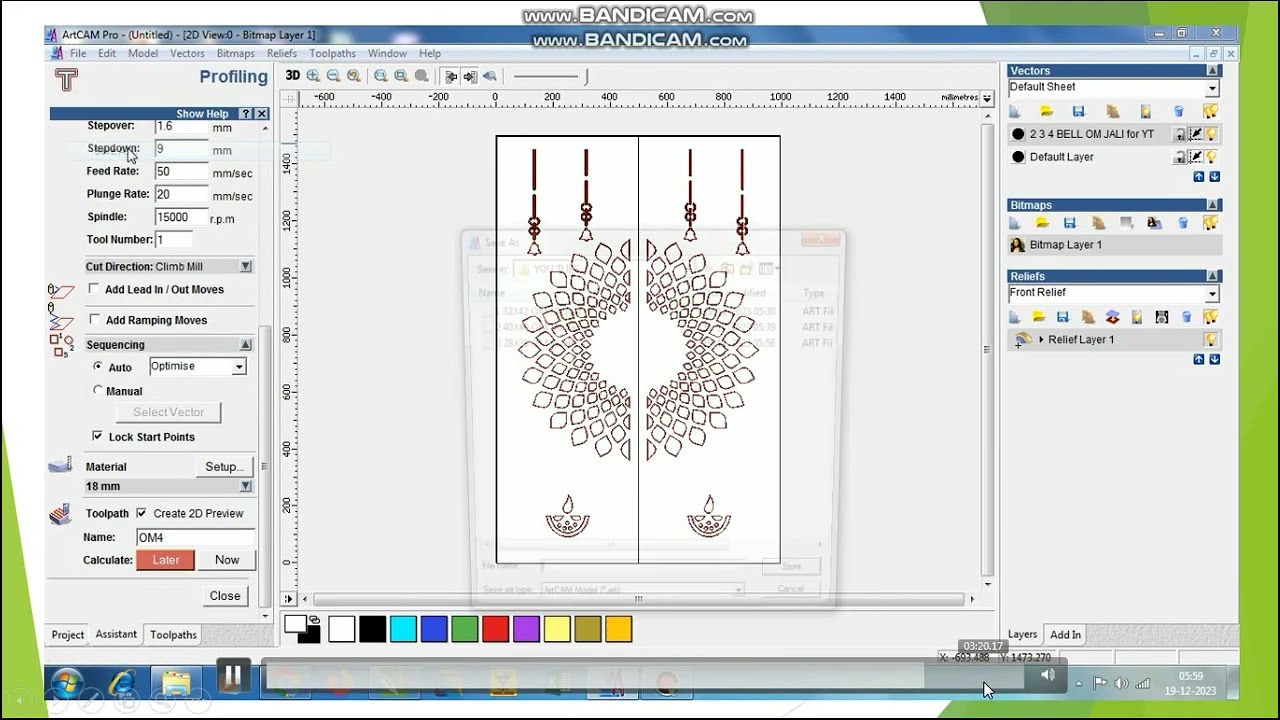Create new bitmap layer icon
The width and height of the screenshot is (1280, 720).
(1015, 223)
